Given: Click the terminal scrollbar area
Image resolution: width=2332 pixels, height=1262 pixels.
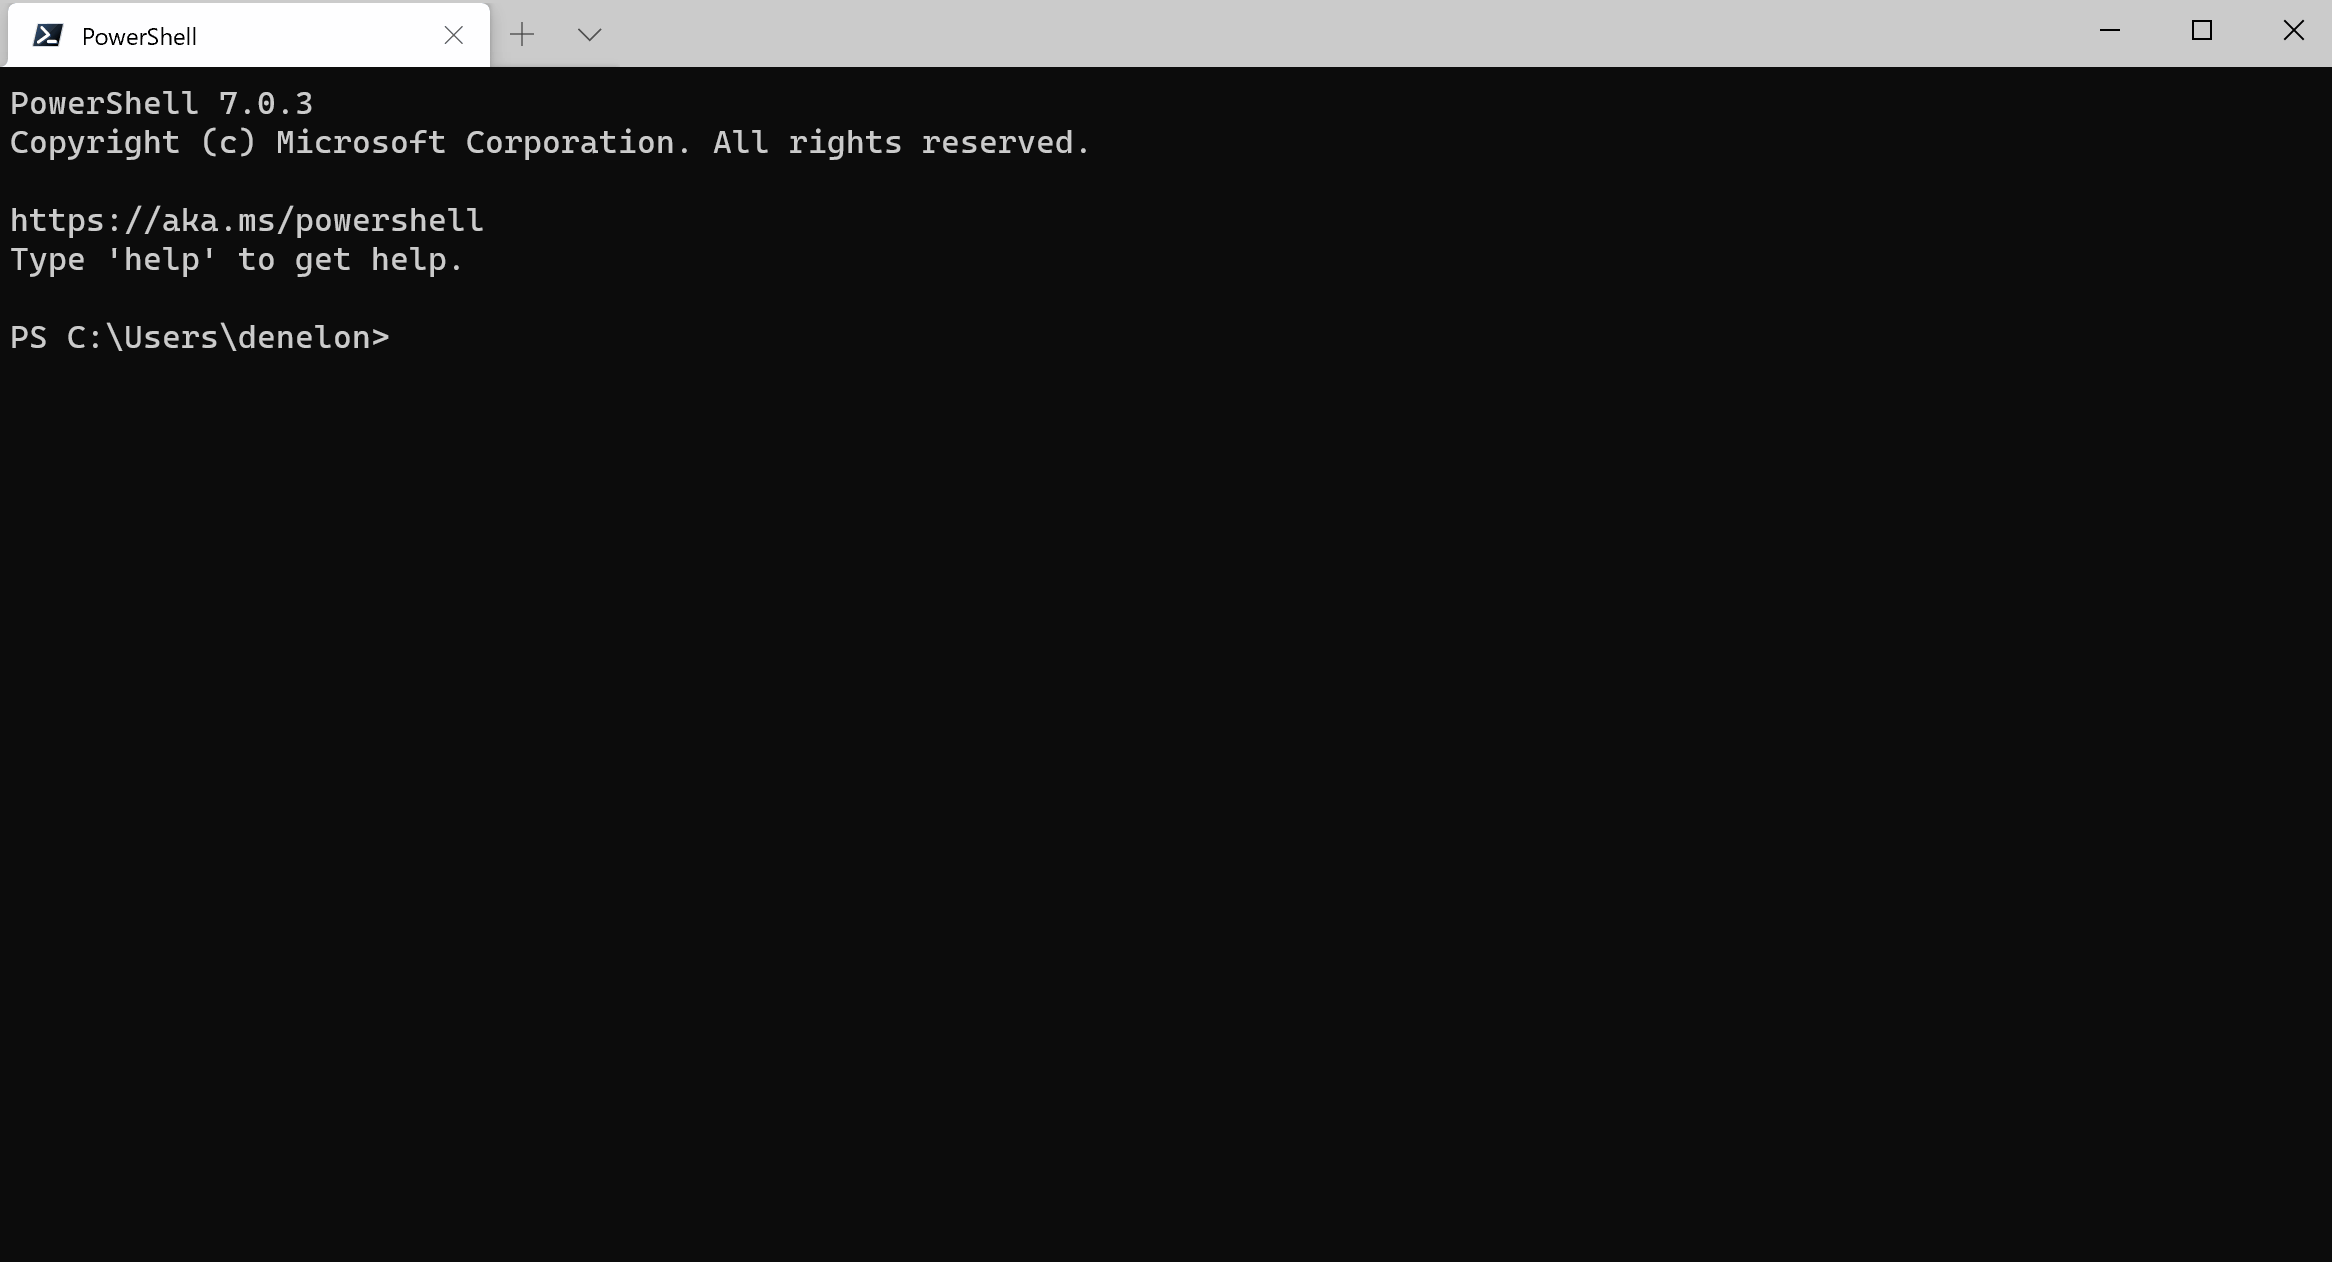Looking at the screenshot, I should (2320, 664).
